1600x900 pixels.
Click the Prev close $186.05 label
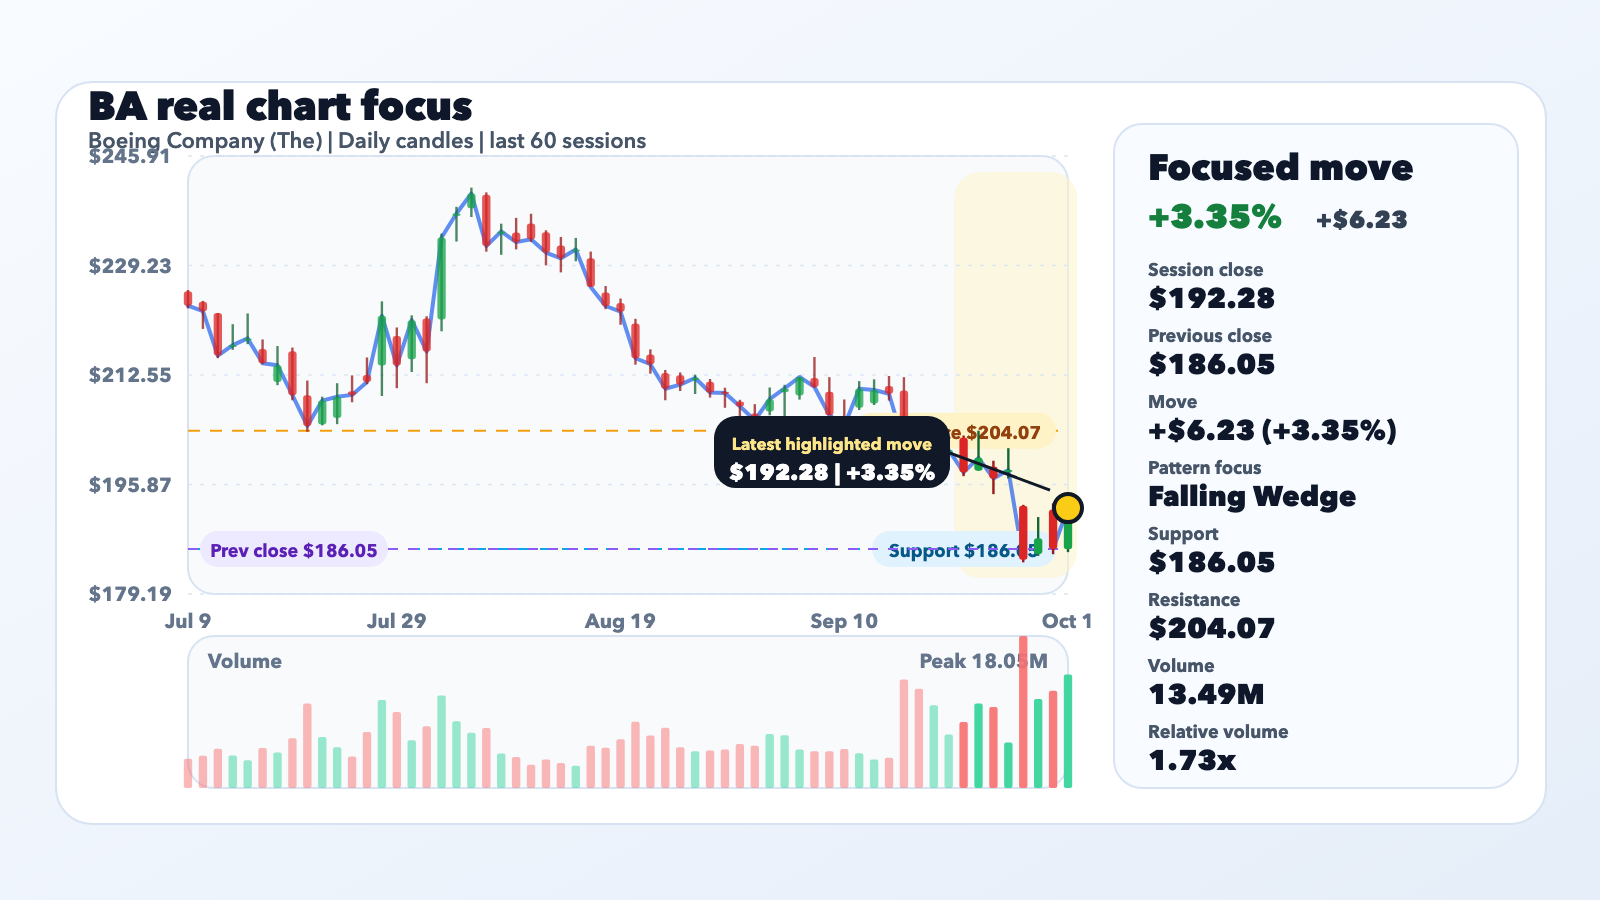click(x=294, y=550)
